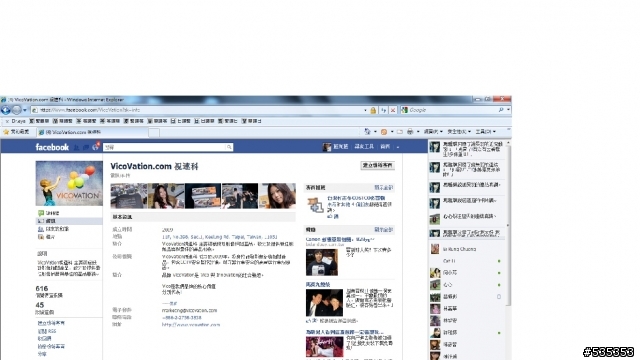Viewport: 640px width, 360px height.
Task: Click the IE home icon in command bar
Action: pos(367,132)
